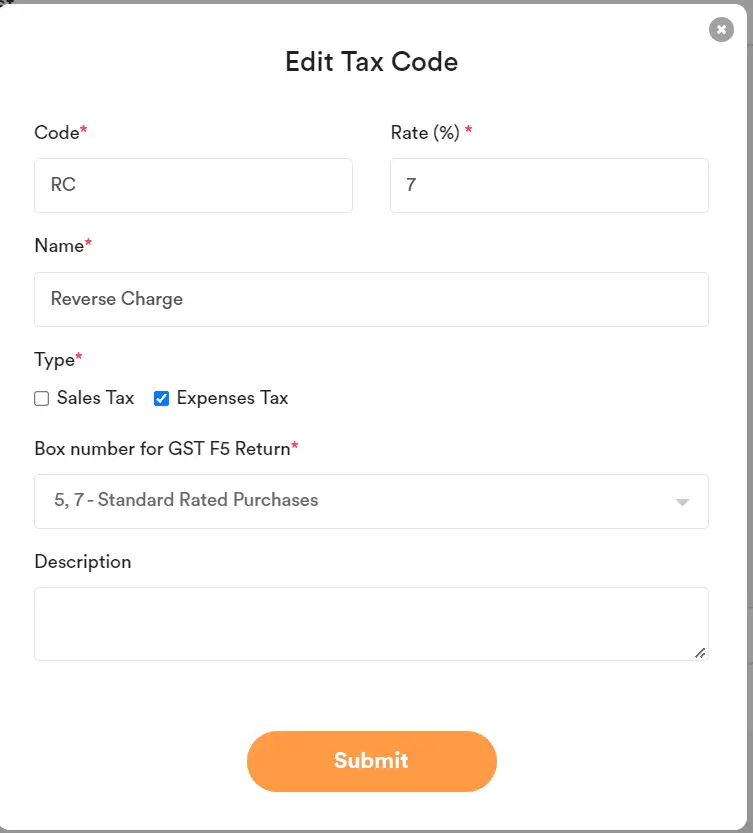Screen dimensions: 753x833
Task: Enable the Sales Tax checkbox
Action: pos(42,398)
